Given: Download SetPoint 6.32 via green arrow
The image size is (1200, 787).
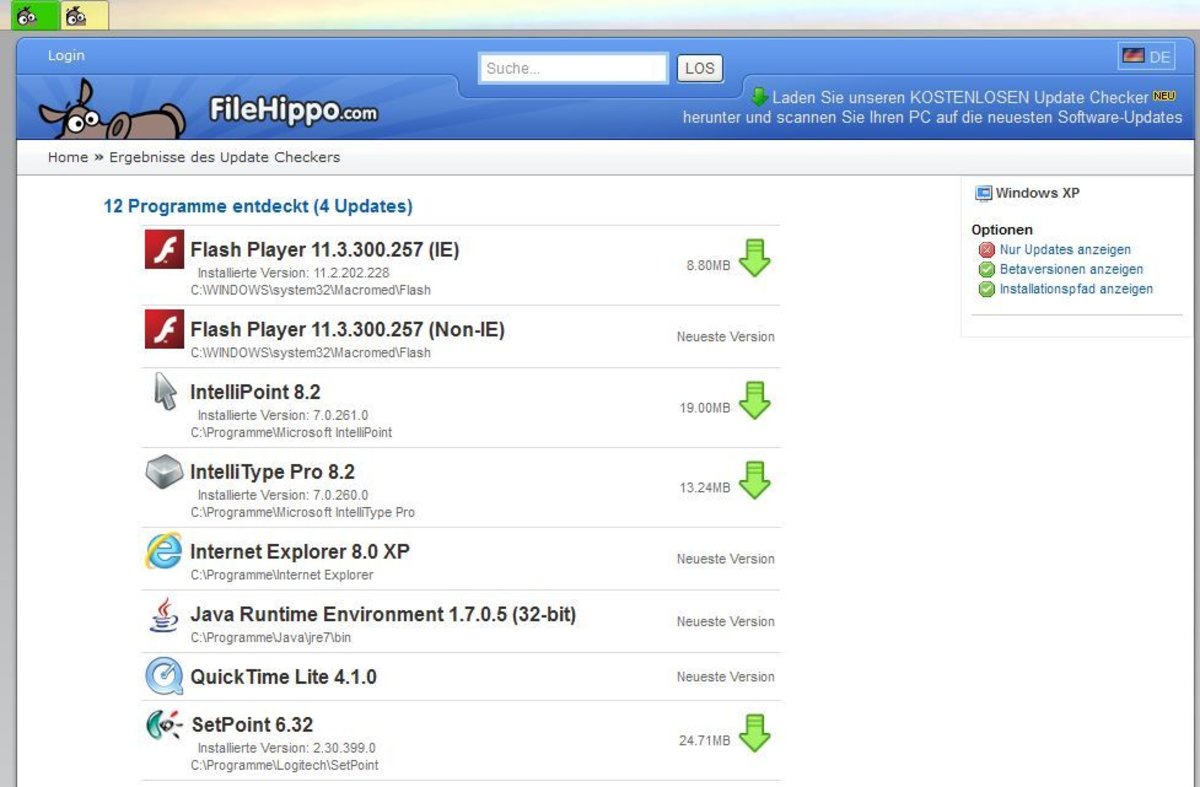Looking at the screenshot, I should pos(755,733).
